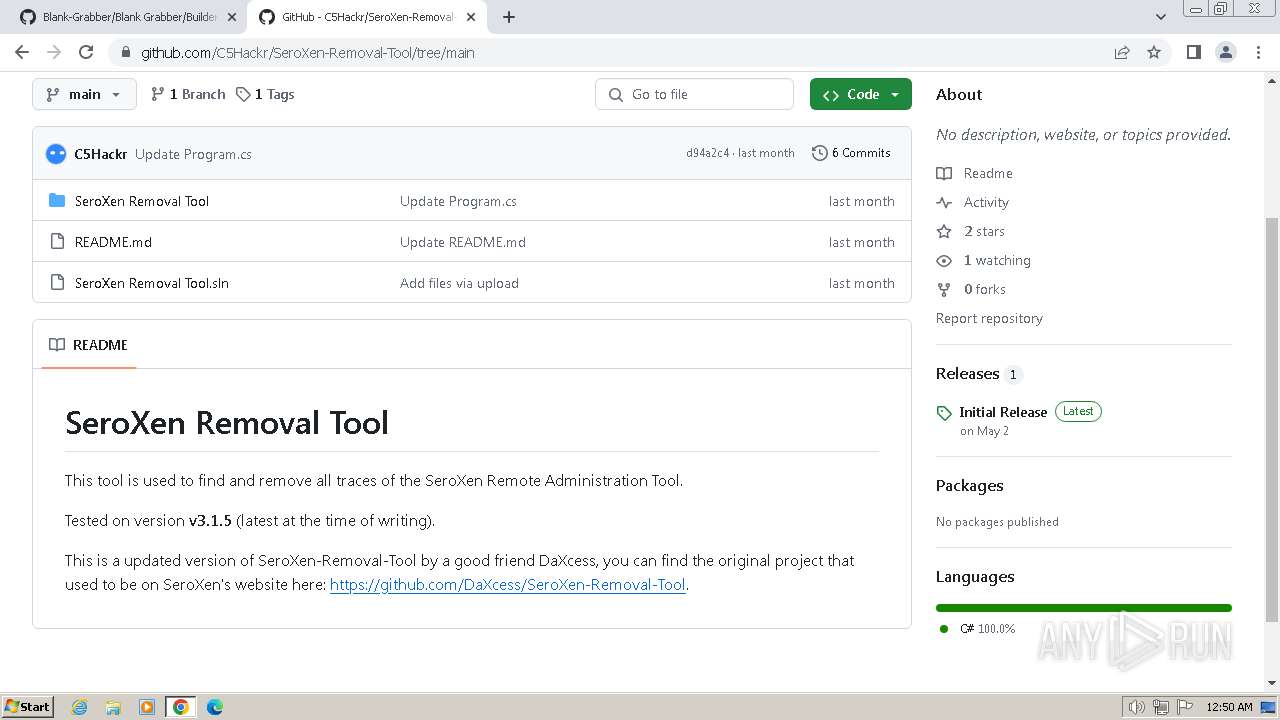Reload the current page
Viewport: 1280px width, 720px height.
pos(86,52)
